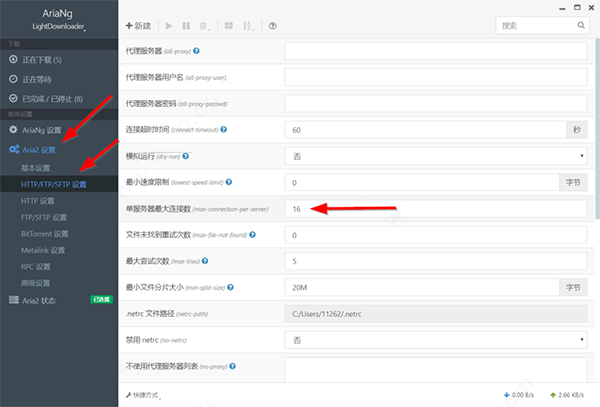Click the upload speed 2.66 KB/s indicator
Screen dimensions: 600x407
click(x=567, y=395)
